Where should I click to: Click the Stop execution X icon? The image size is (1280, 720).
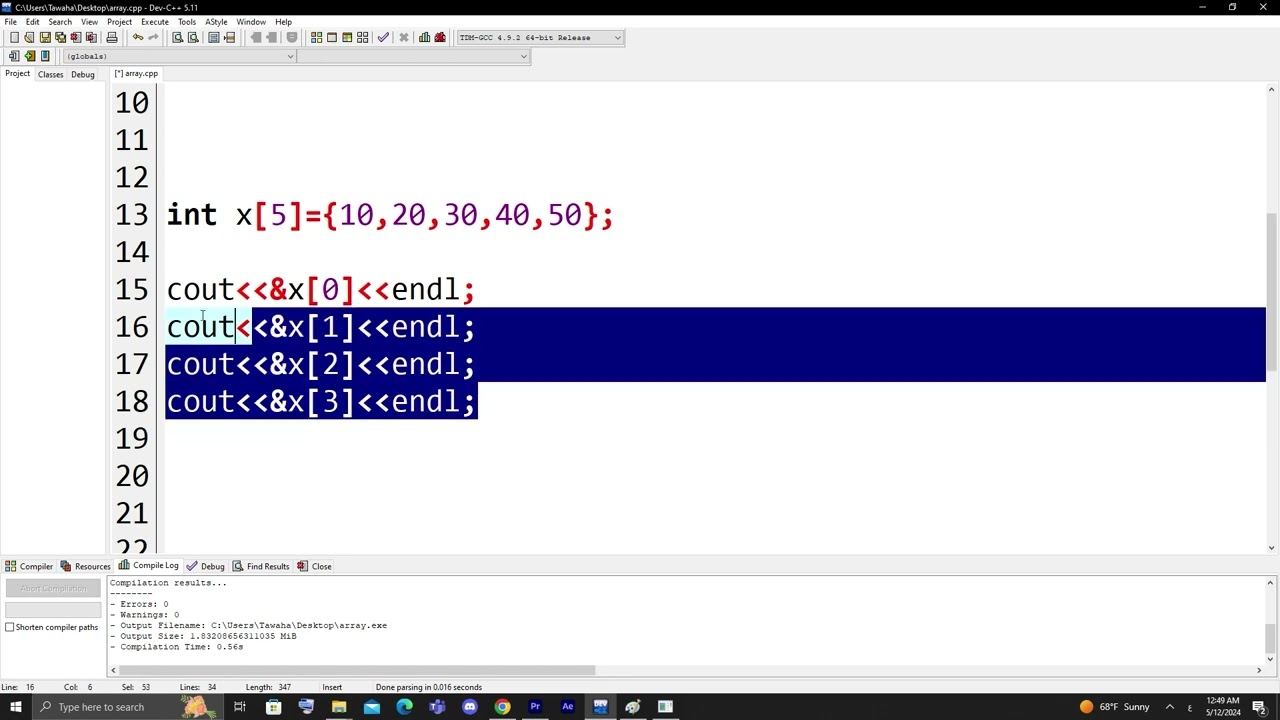(x=404, y=38)
